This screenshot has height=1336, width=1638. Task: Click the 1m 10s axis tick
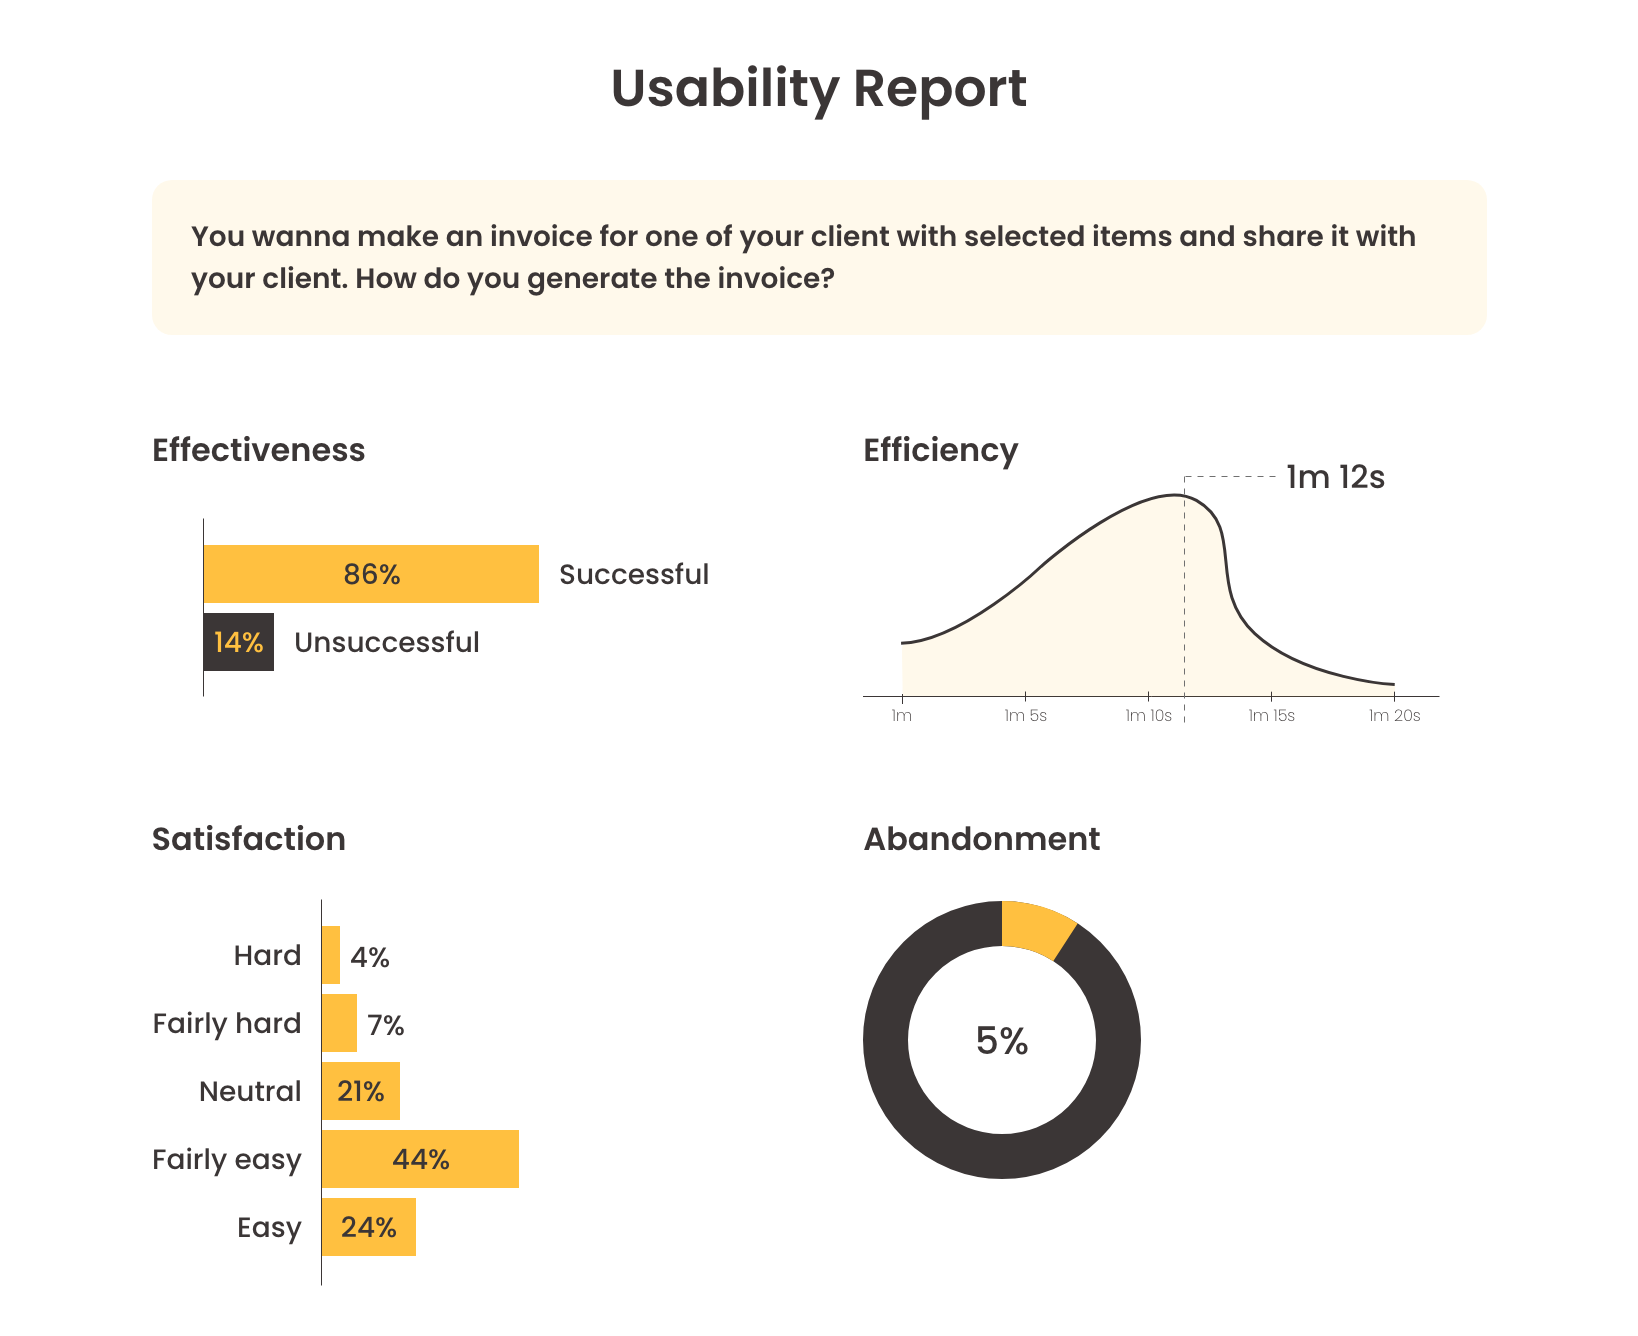click(x=1148, y=716)
